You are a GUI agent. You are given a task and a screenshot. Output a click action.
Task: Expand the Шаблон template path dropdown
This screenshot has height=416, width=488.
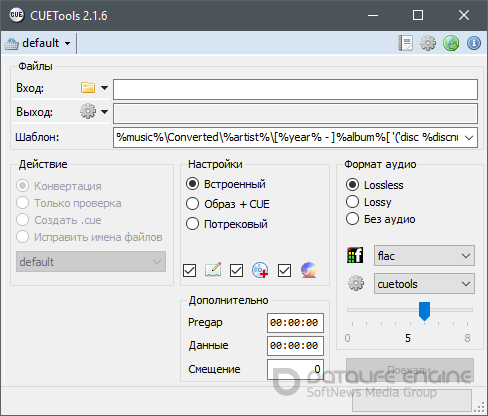(x=469, y=137)
